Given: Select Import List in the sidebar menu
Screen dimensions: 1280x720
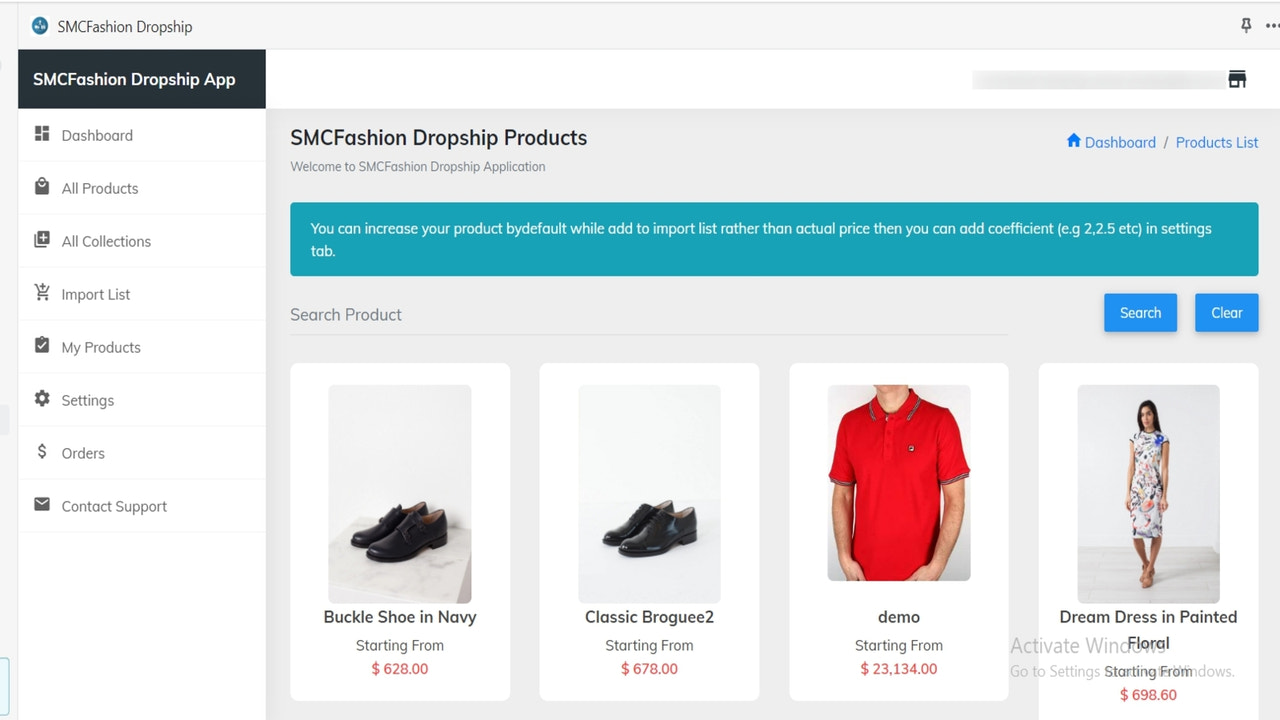Looking at the screenshot, I should click(x=95, y=293).
